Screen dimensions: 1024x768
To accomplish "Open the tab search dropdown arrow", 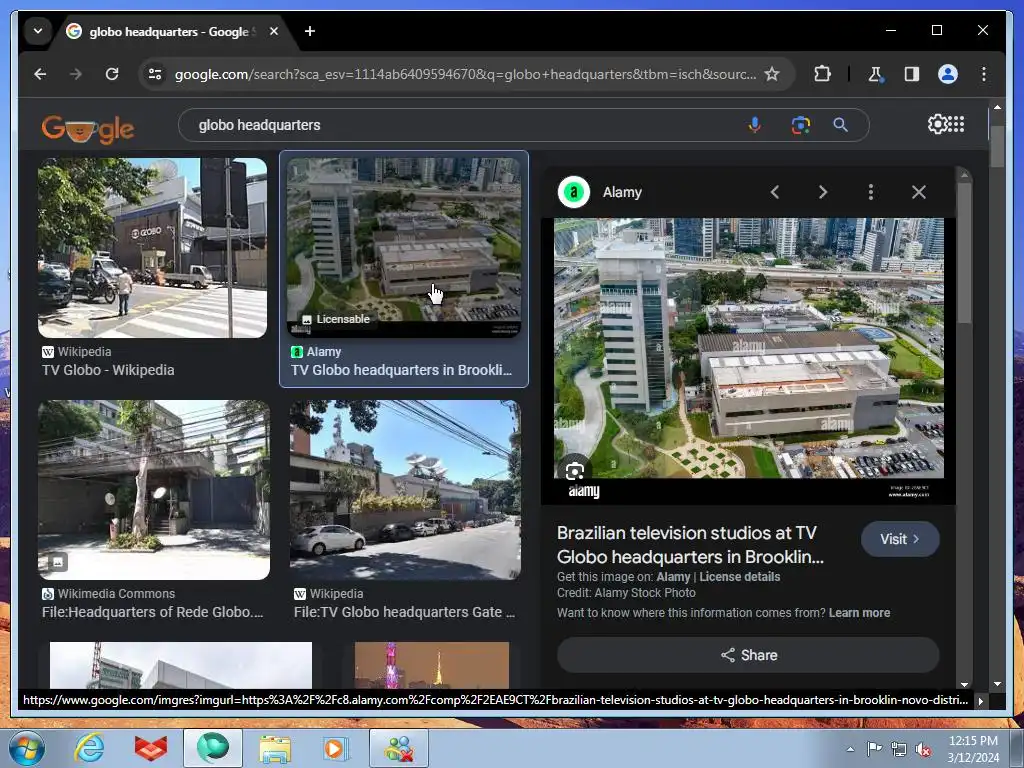I will pos(38,31).
